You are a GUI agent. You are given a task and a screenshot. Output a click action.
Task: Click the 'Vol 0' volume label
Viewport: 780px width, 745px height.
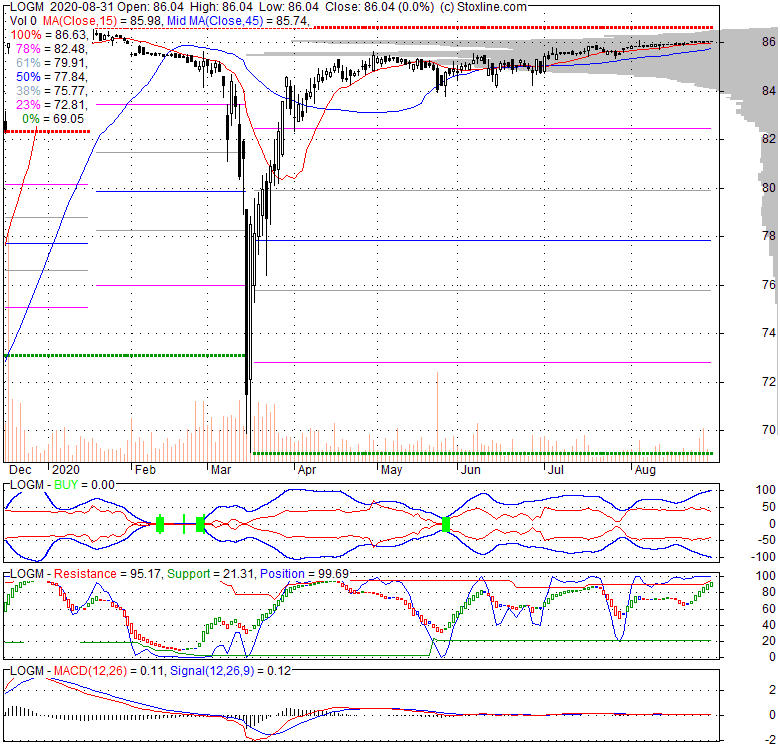[x=23, y=20]
